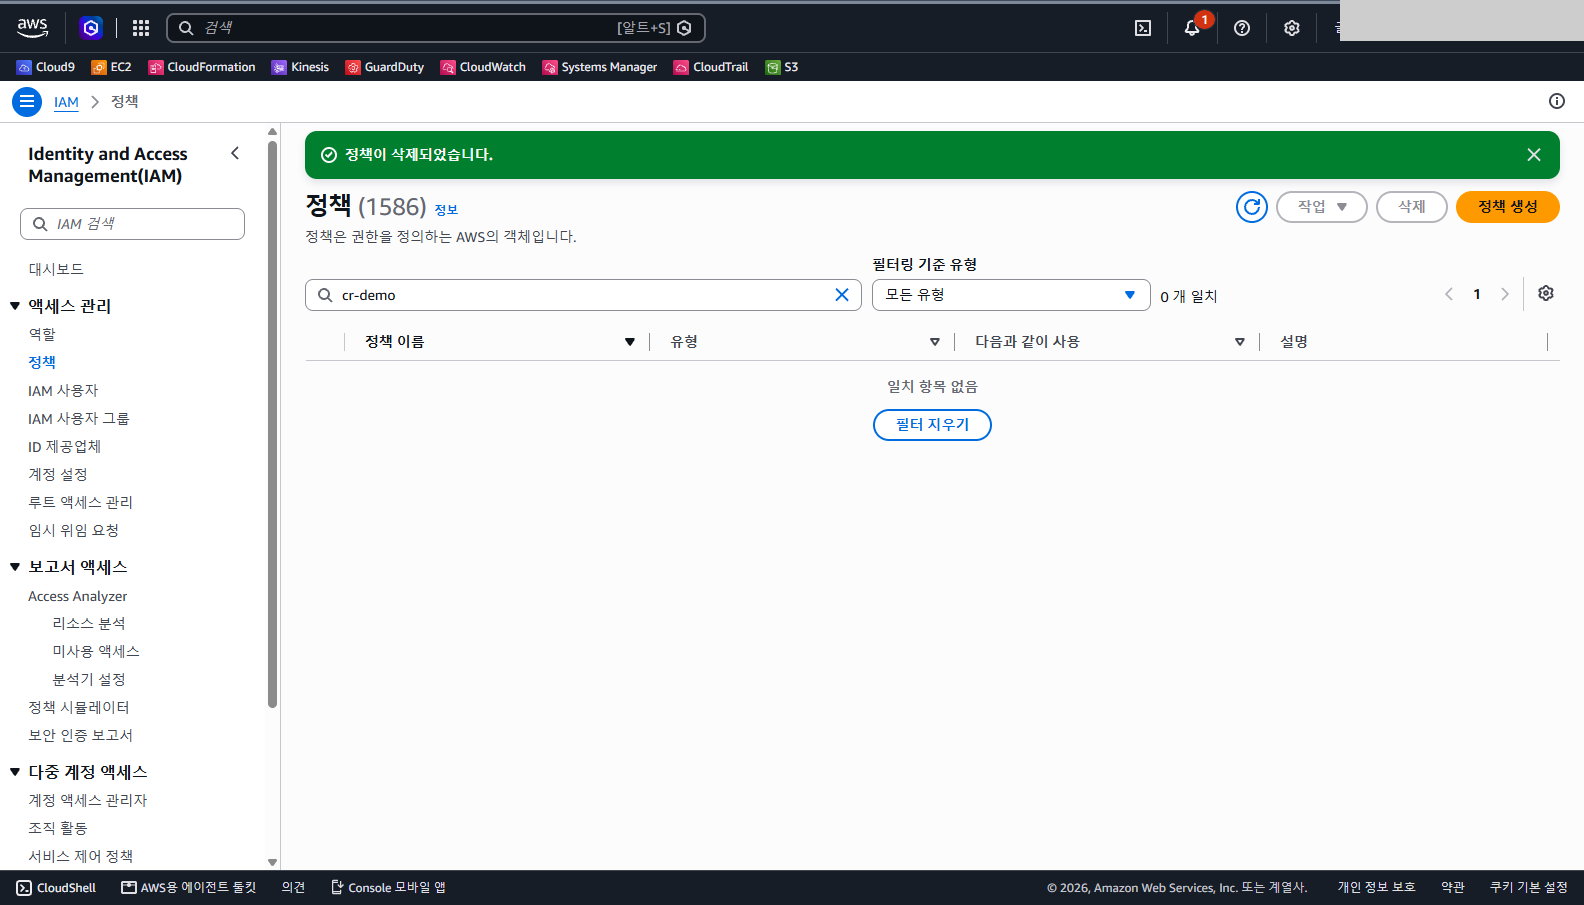Image resolution: width=1584 pixels, height=905 pixels.
Task: Clear the cr-demo search text
Action: pyautogui.click(x=842, y=295)
